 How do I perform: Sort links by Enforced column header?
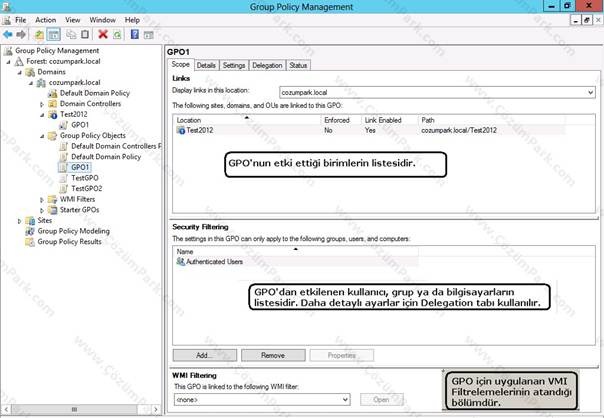click(x=341, y=120)
